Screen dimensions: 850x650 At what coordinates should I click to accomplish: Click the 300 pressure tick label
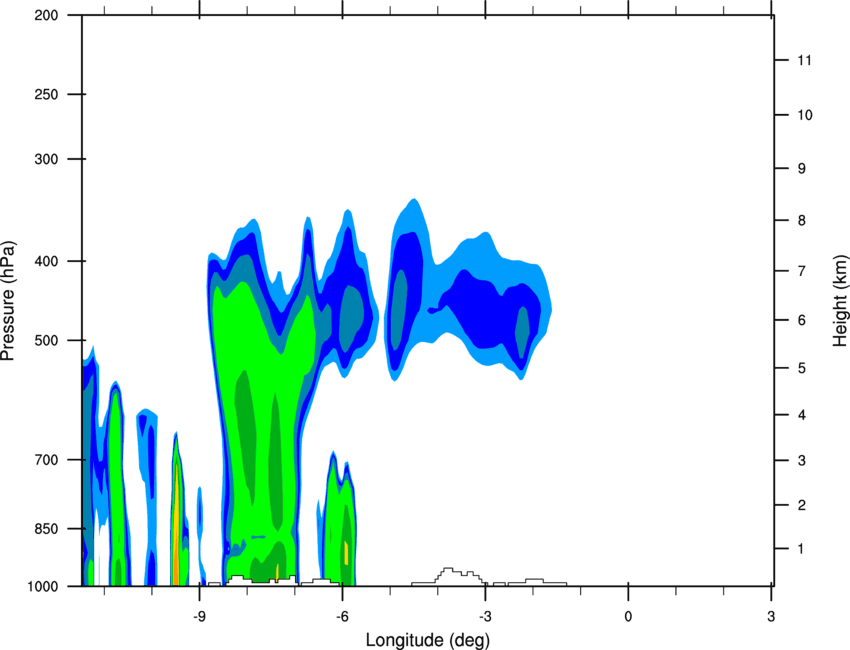click(x=46, y=159)
